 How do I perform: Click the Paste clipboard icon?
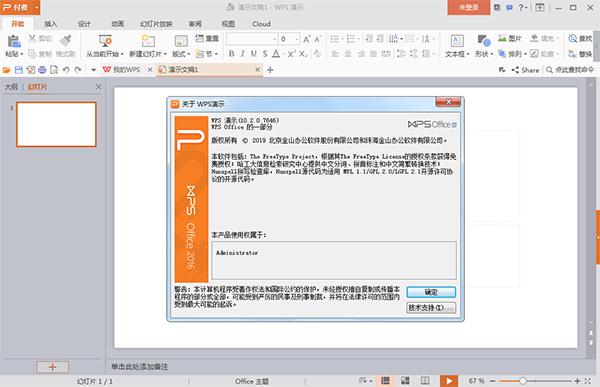[14, 41]
